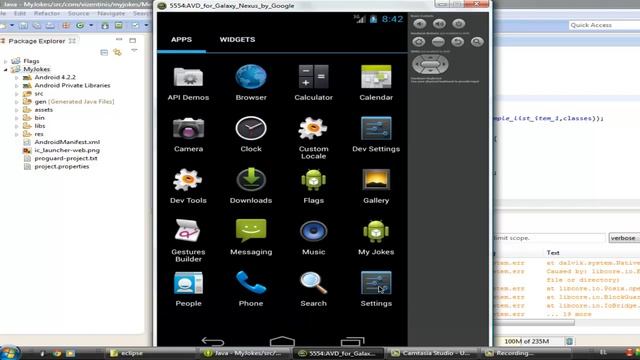Click the Quick Access search field

coord(604,25)
